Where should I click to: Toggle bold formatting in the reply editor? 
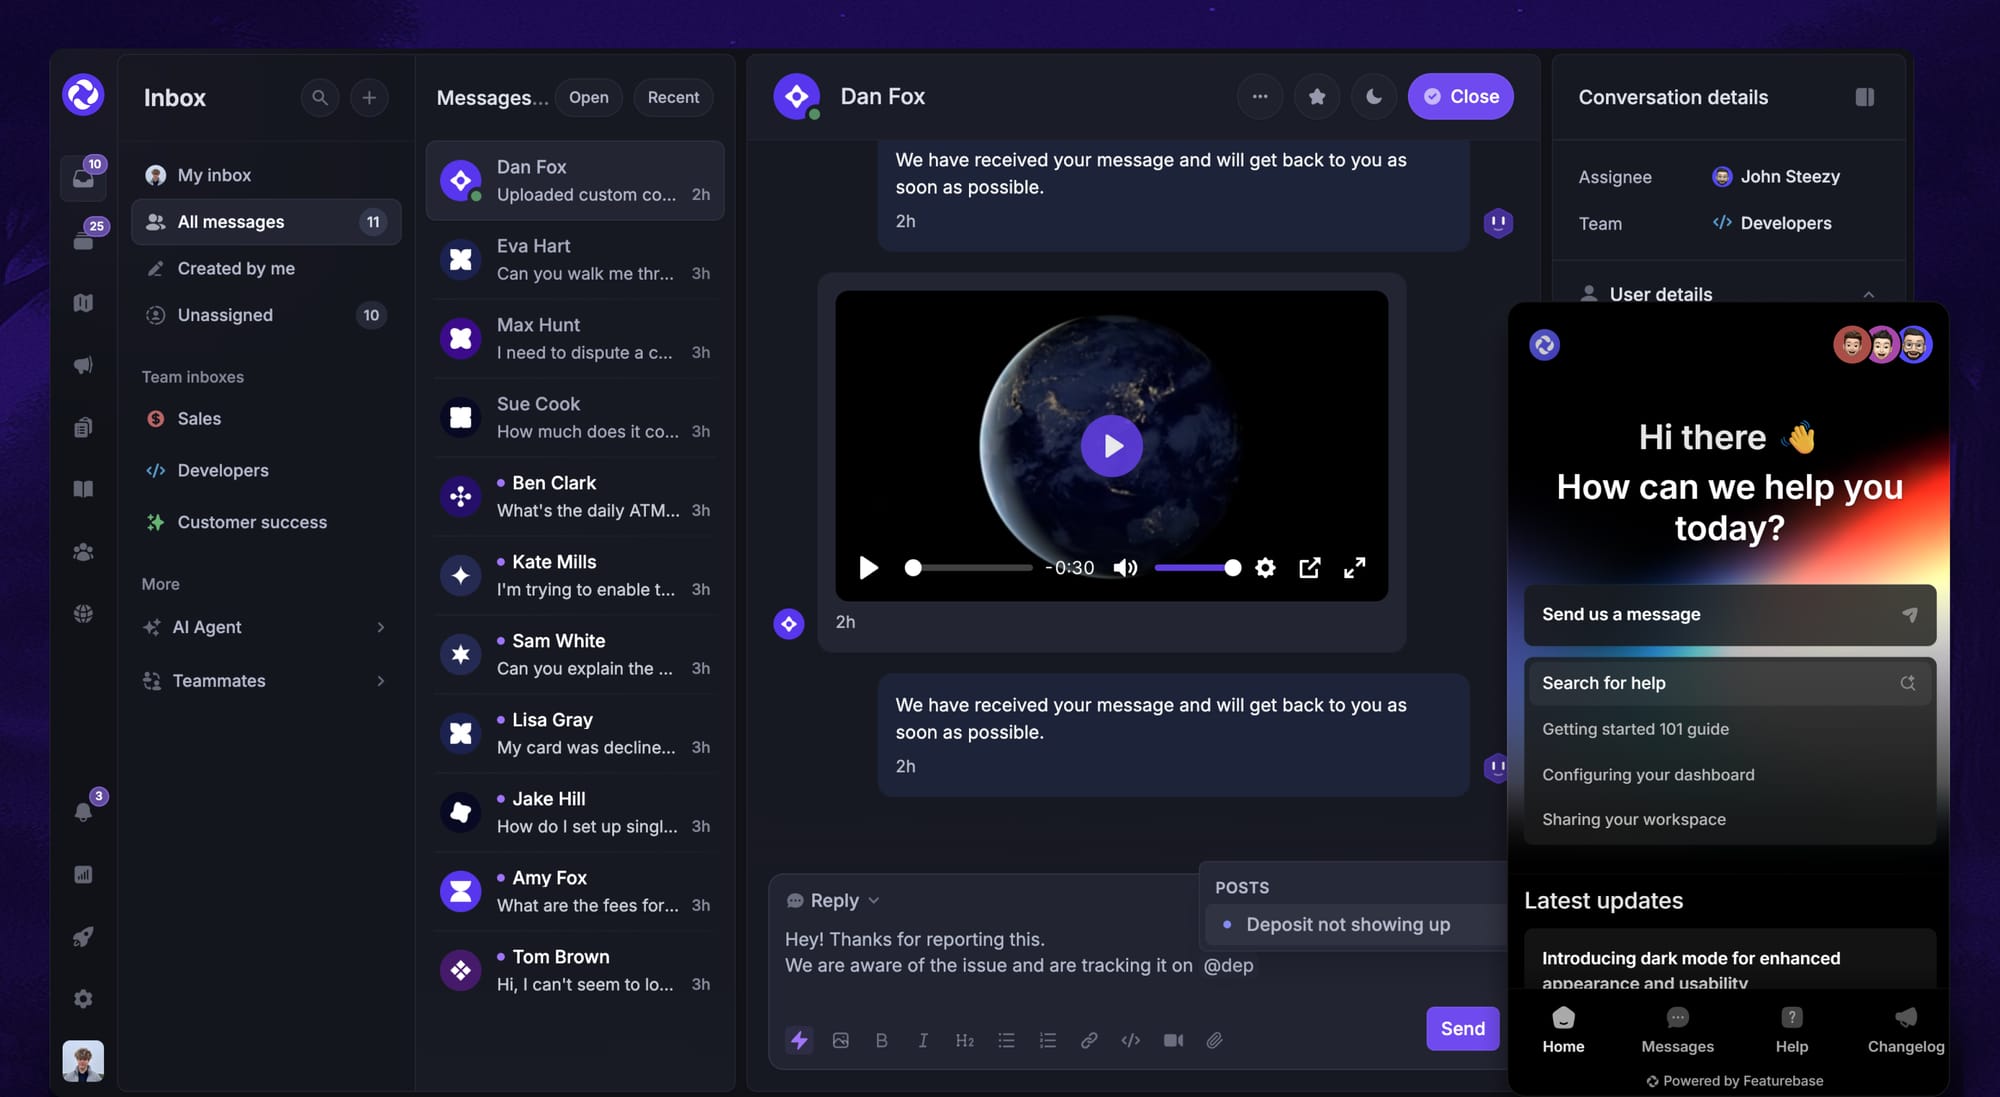coord(882,1040)
